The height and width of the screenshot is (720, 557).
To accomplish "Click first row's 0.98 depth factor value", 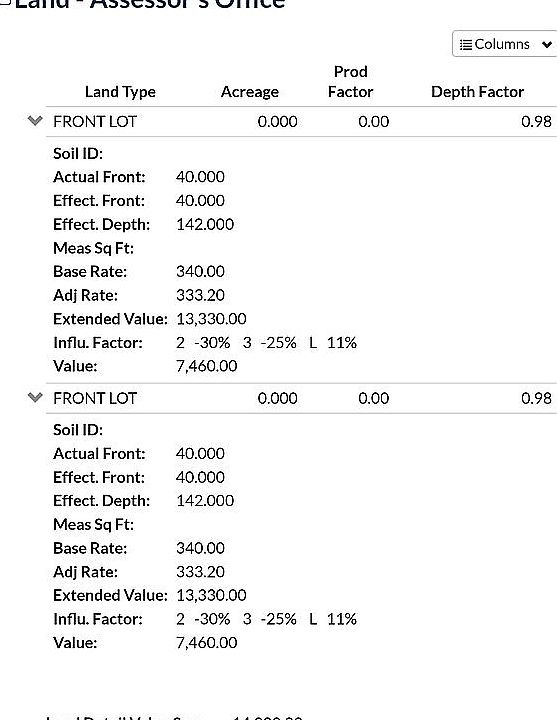I will coord(536,122).
